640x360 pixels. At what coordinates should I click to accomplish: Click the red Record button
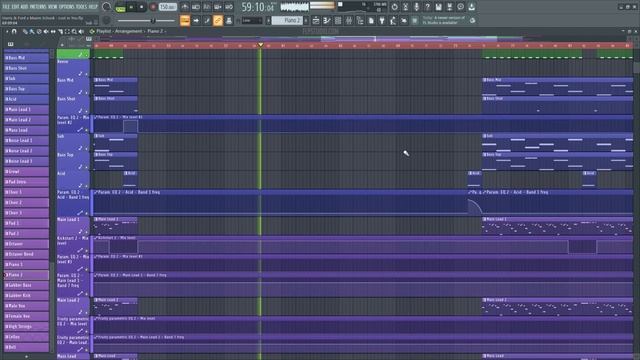pos(153,7)
